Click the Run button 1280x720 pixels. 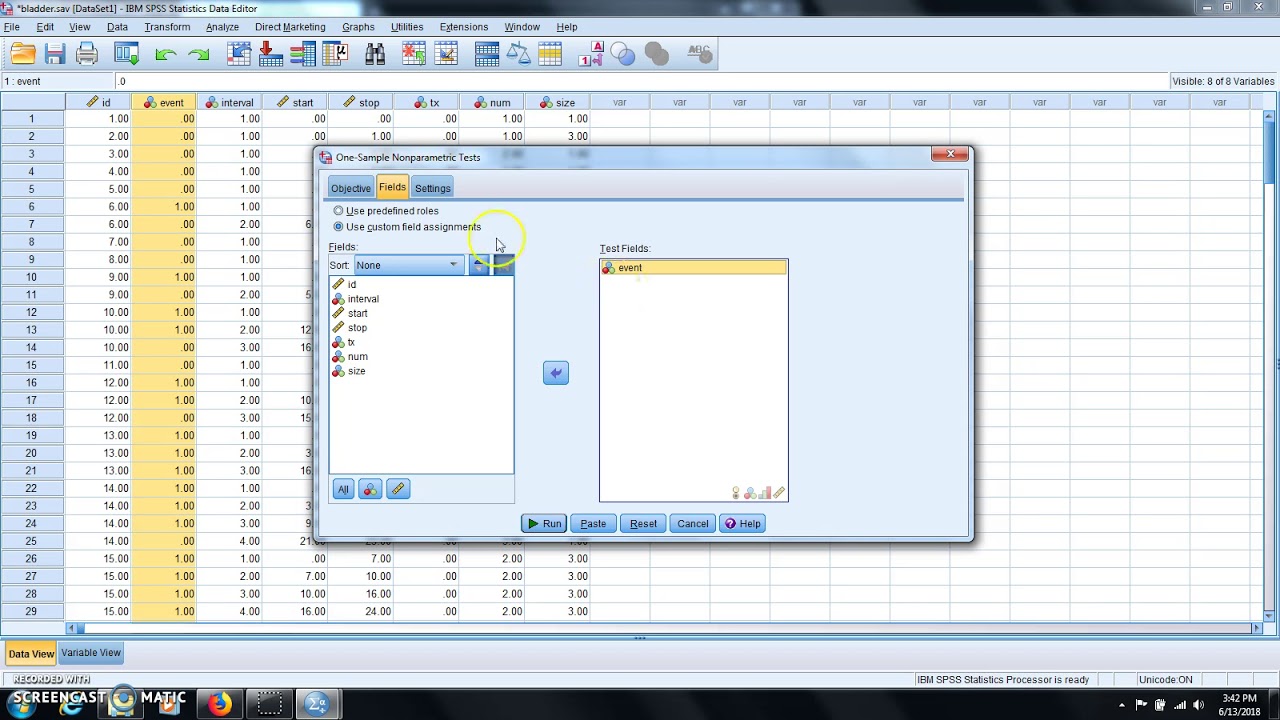tap(544, 524)
